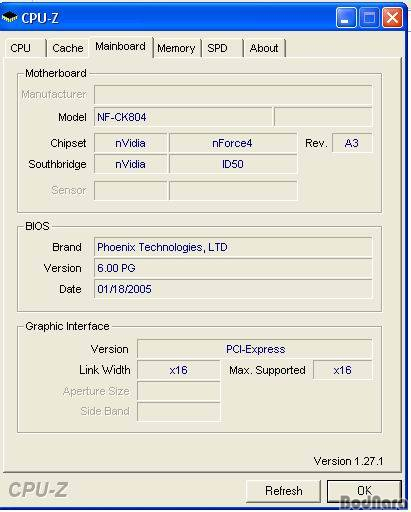Click the chipset Rev. A3 field

tap(352, 143)
